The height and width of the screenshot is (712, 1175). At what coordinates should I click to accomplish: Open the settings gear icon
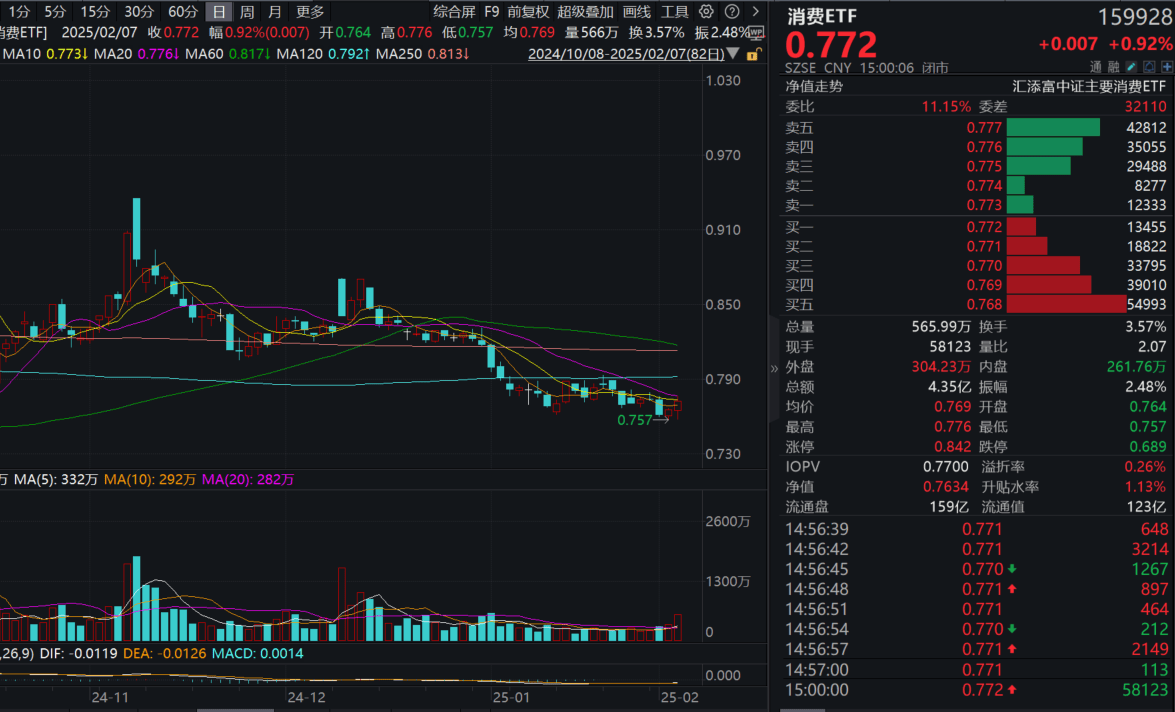(x=706, y=11)
